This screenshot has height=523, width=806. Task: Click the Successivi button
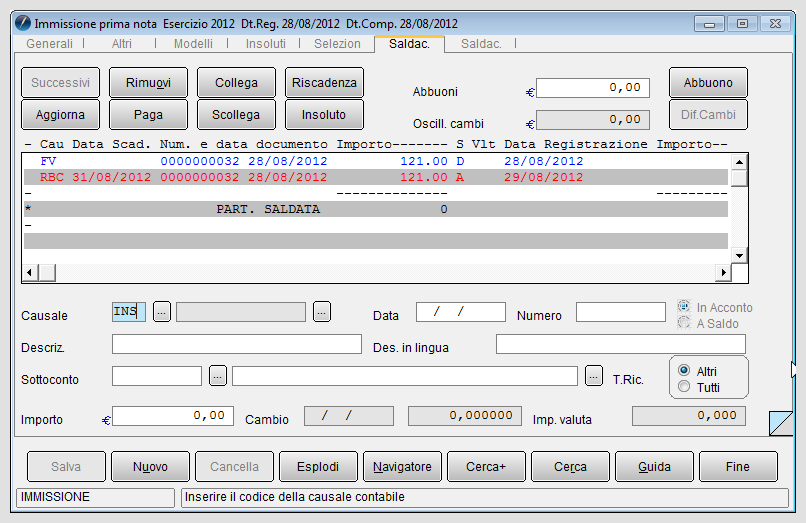pos(61,82)
